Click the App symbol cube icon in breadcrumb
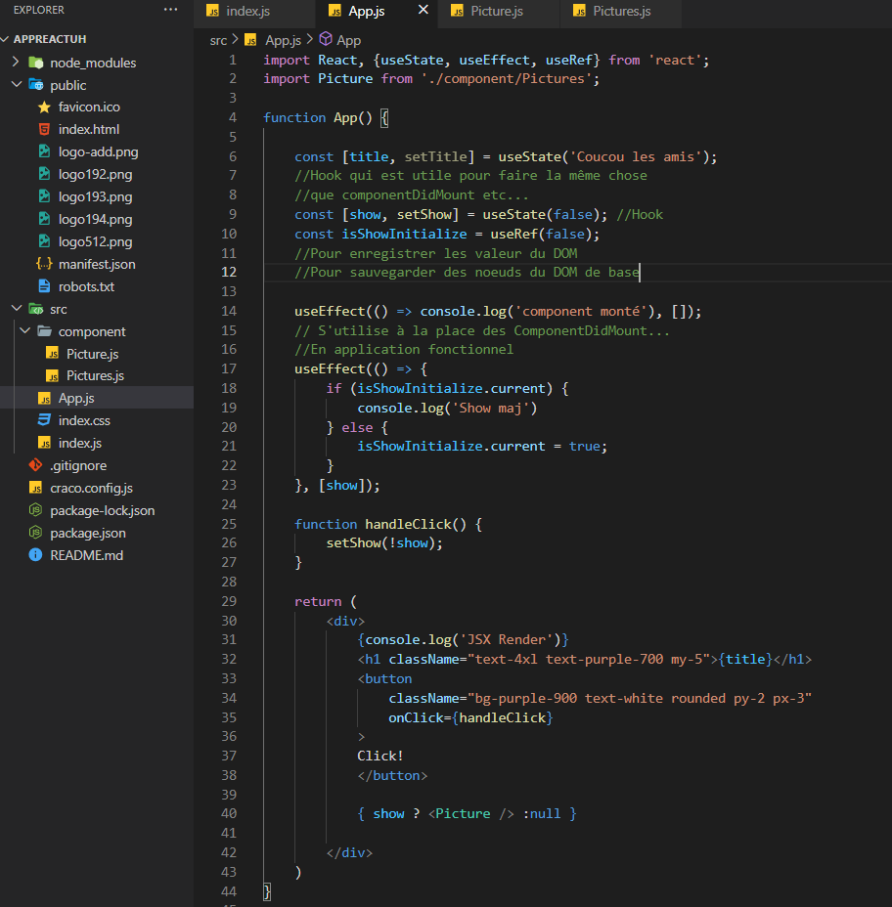Viewport: 892px width, 907px height. point(326,39)
